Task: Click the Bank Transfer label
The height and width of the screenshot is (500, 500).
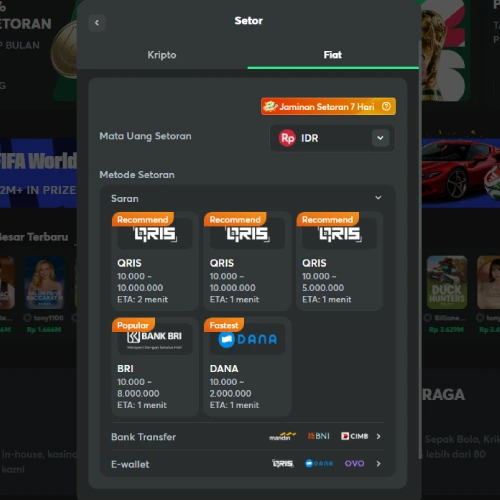Action: point(143,437)
